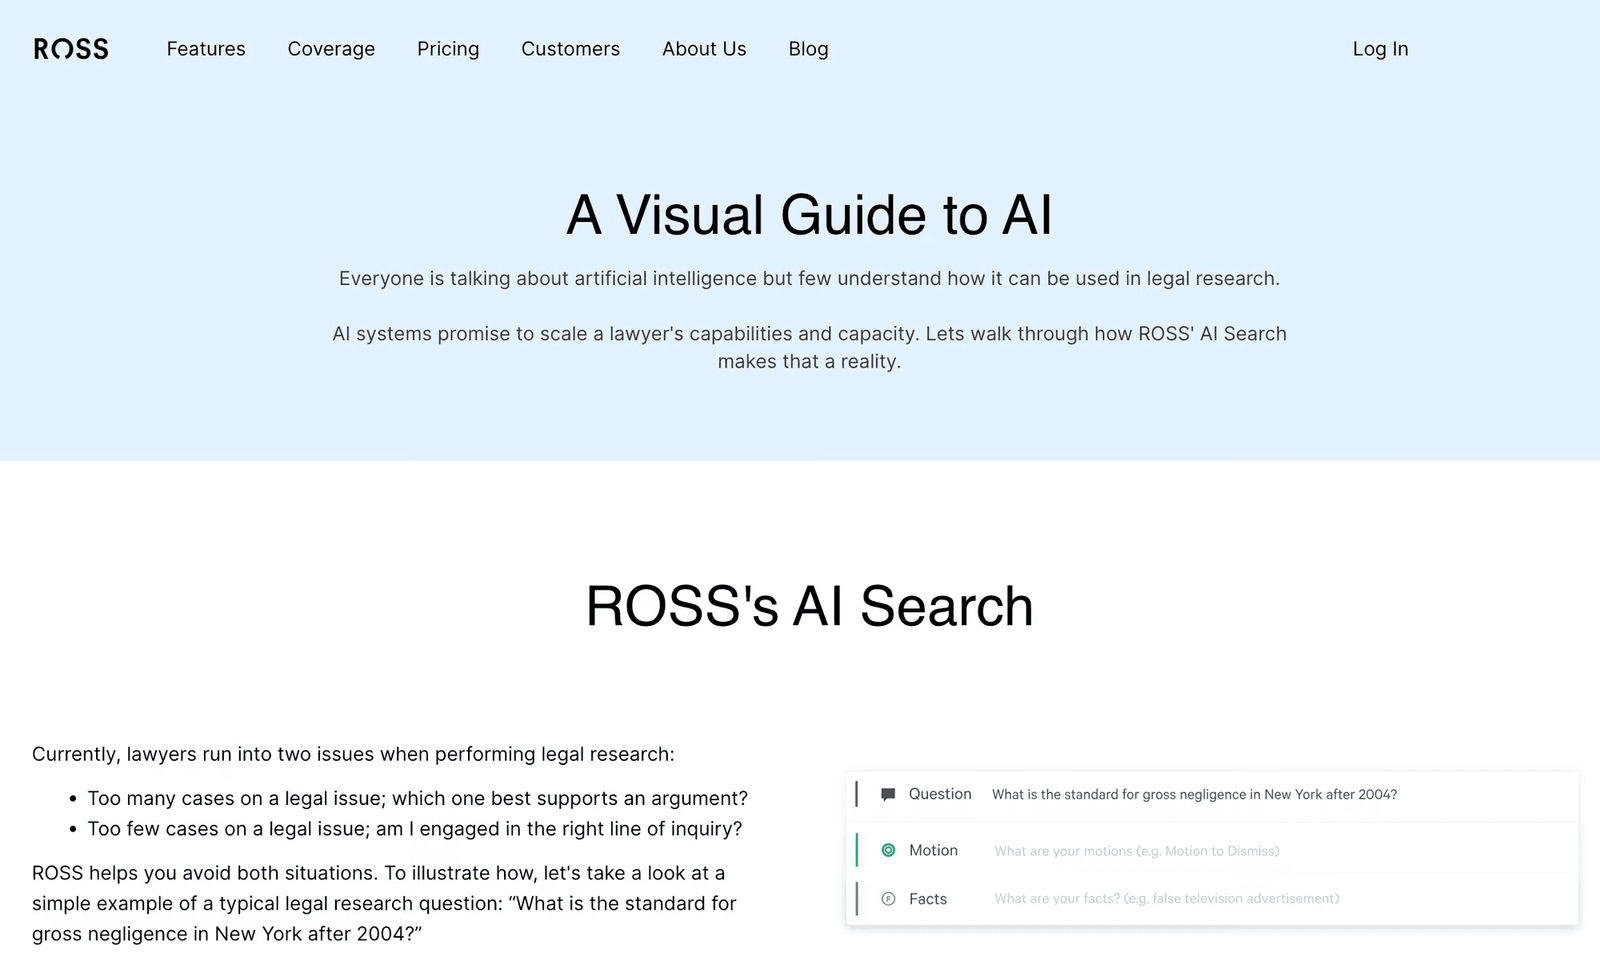Click the Motion label in search panel
This screenshot has height=978, width=1600.
coord(933,850)
